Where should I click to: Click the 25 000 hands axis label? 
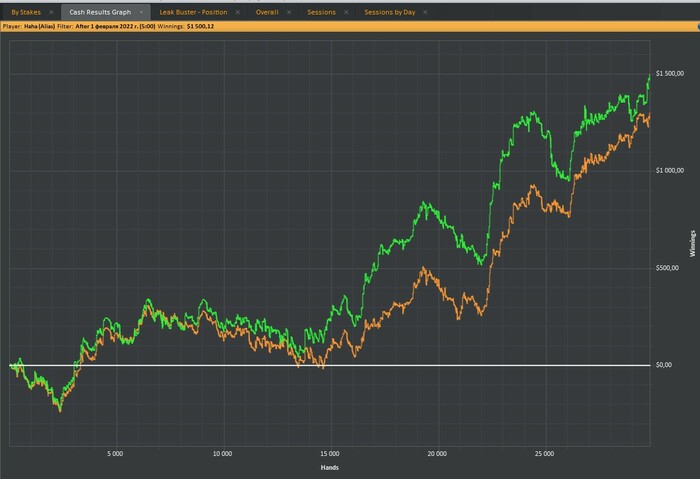(x=544, y=454)
